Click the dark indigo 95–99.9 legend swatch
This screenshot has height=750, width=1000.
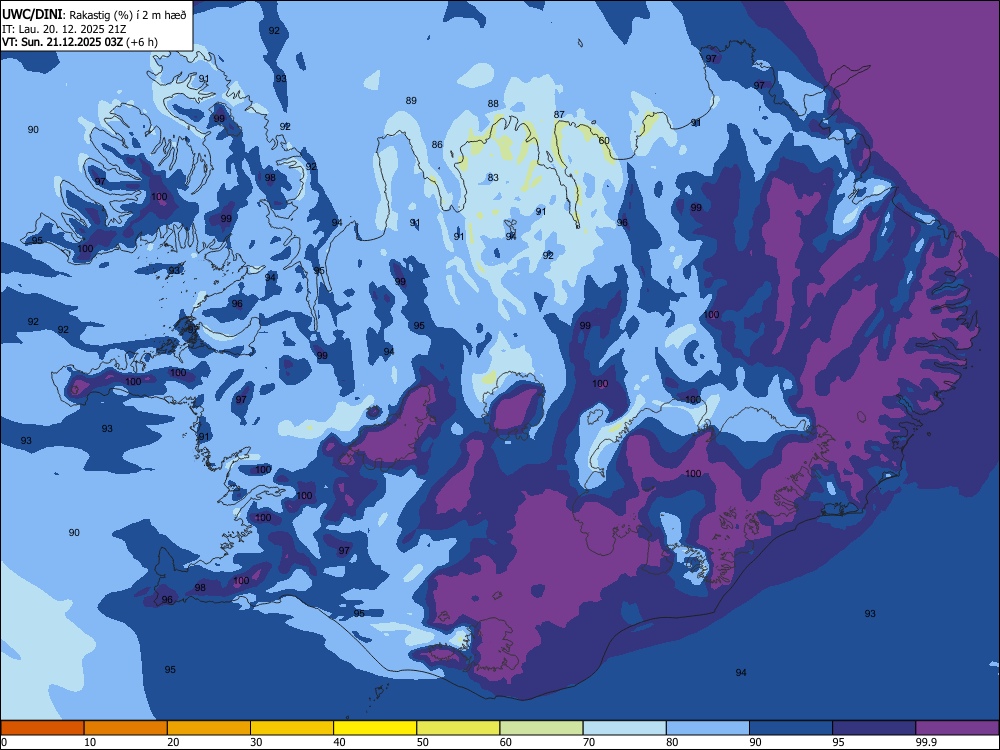(874, 728)
